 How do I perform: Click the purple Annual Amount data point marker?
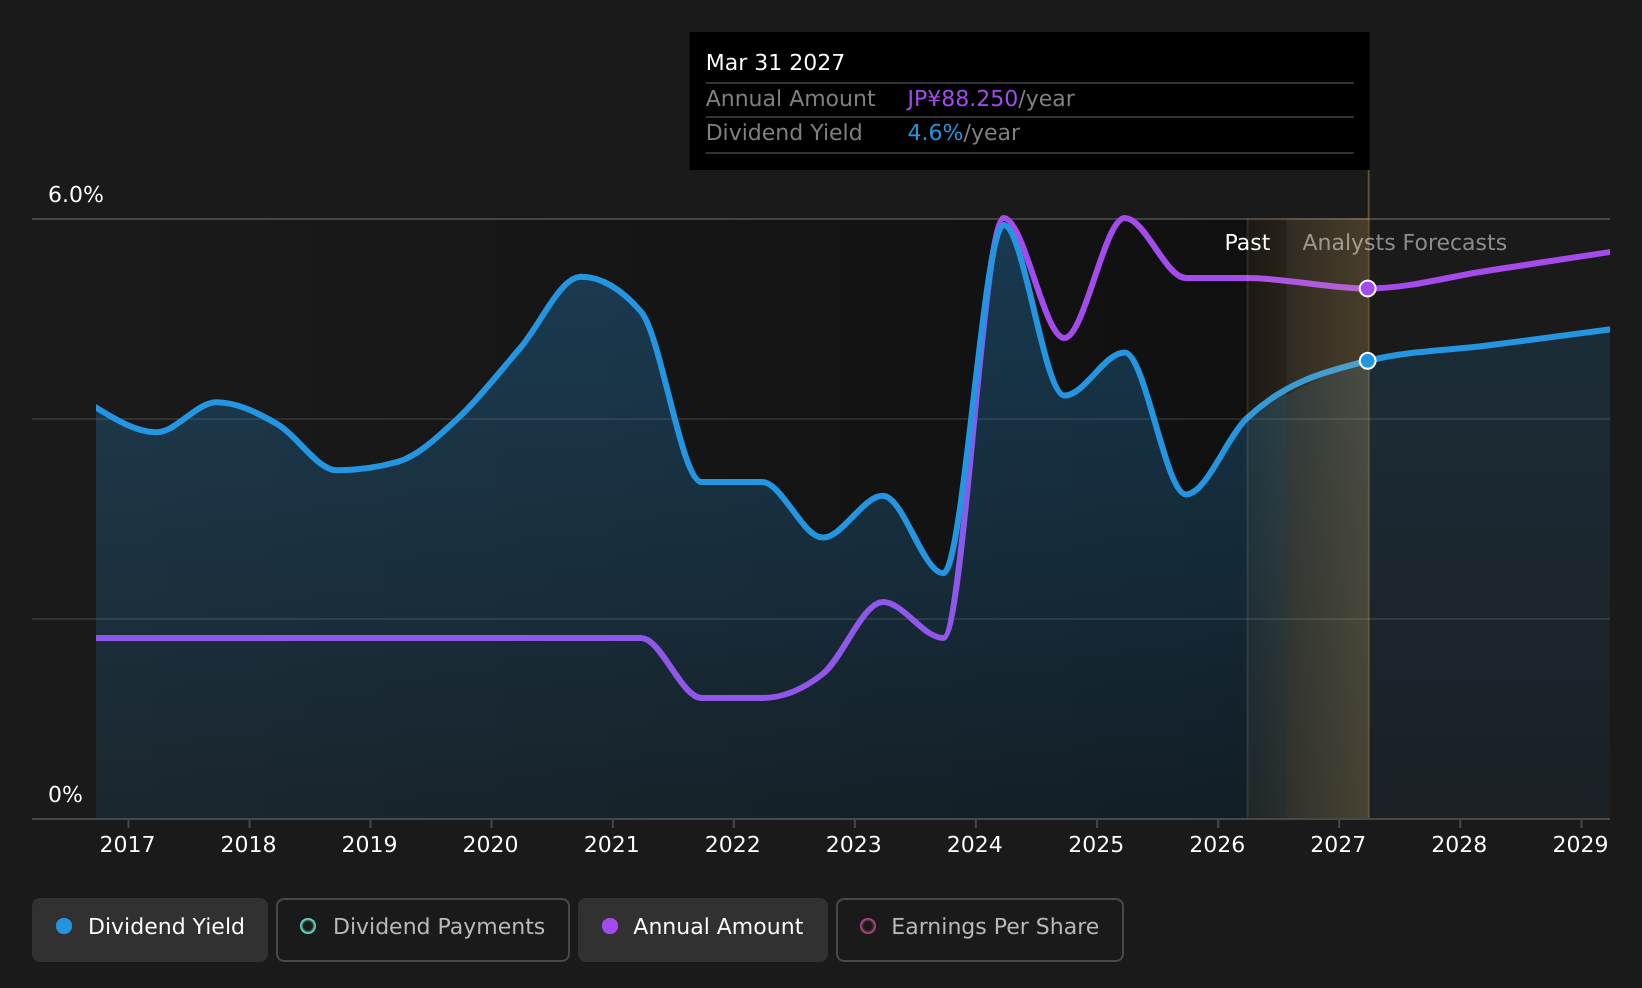click(x=1367, y=288)
